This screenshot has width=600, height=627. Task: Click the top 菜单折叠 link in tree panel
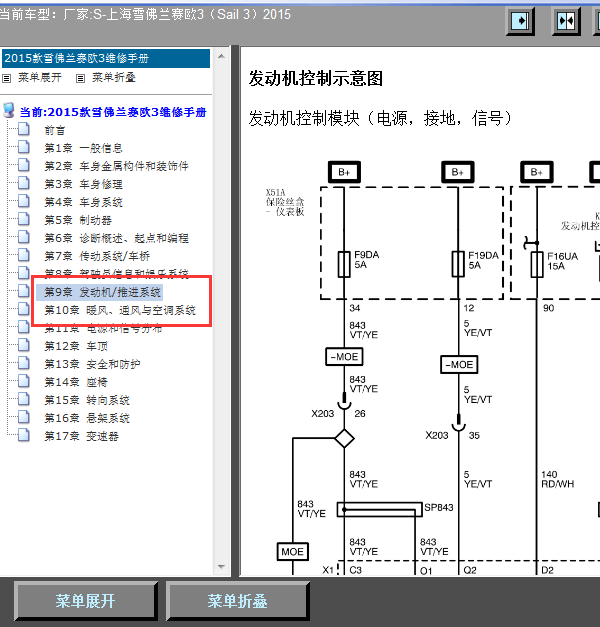click(114, 78)
